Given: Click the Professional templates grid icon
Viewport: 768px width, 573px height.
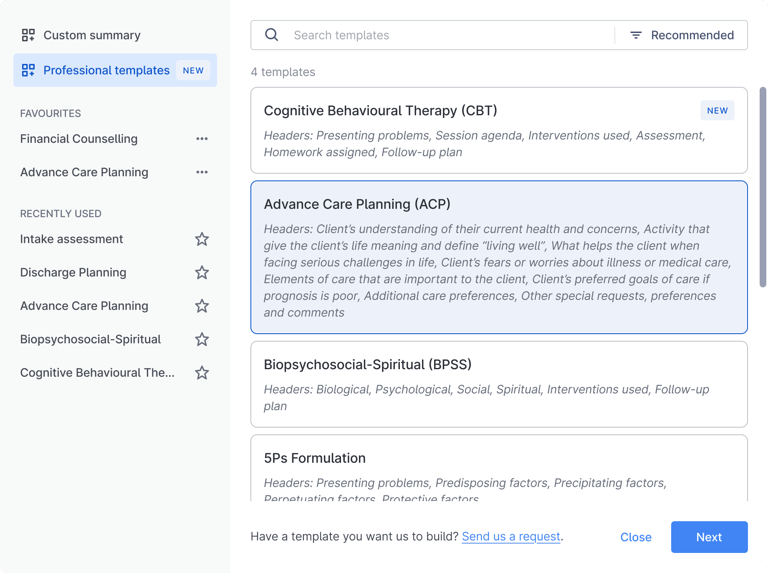Looking at the screenshot, I should coord(28,70).
